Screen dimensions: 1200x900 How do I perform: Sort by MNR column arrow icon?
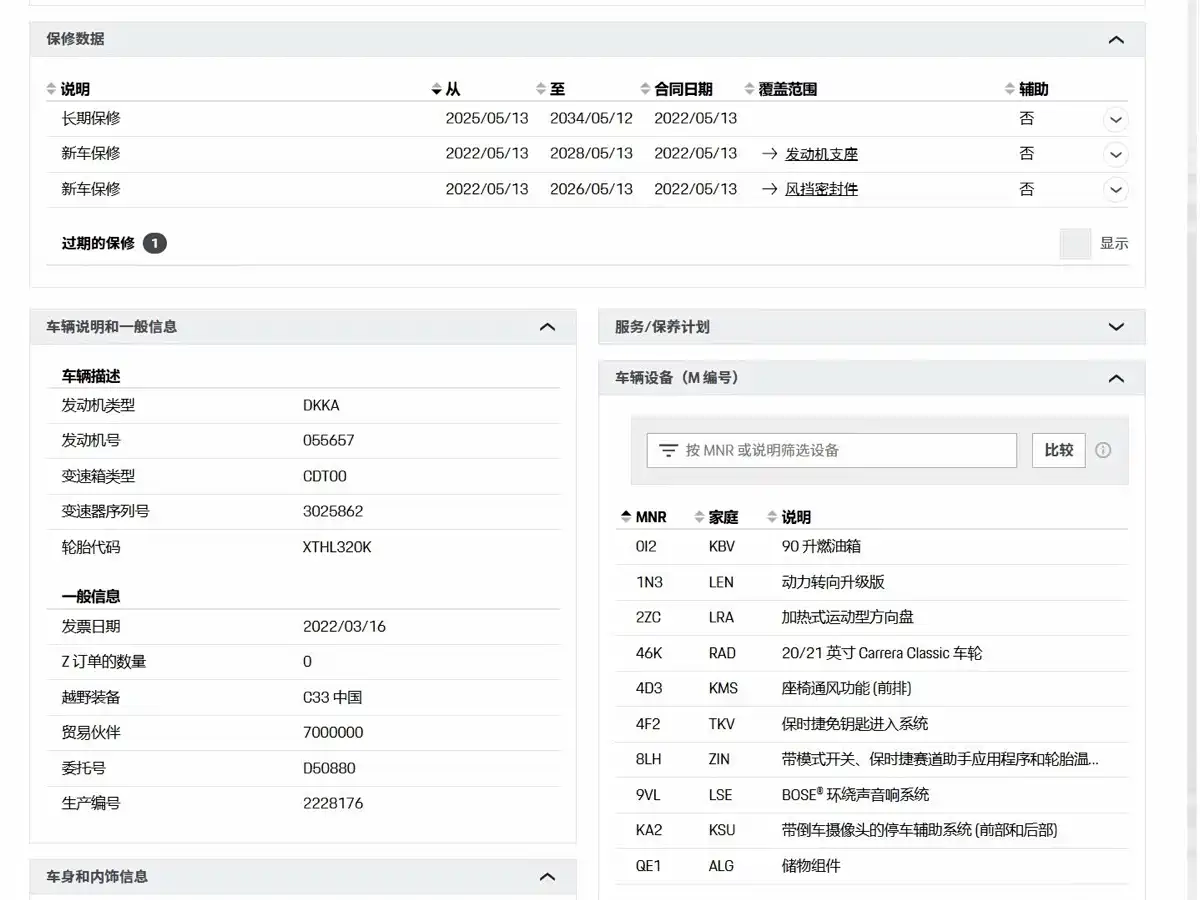(626, 517)
